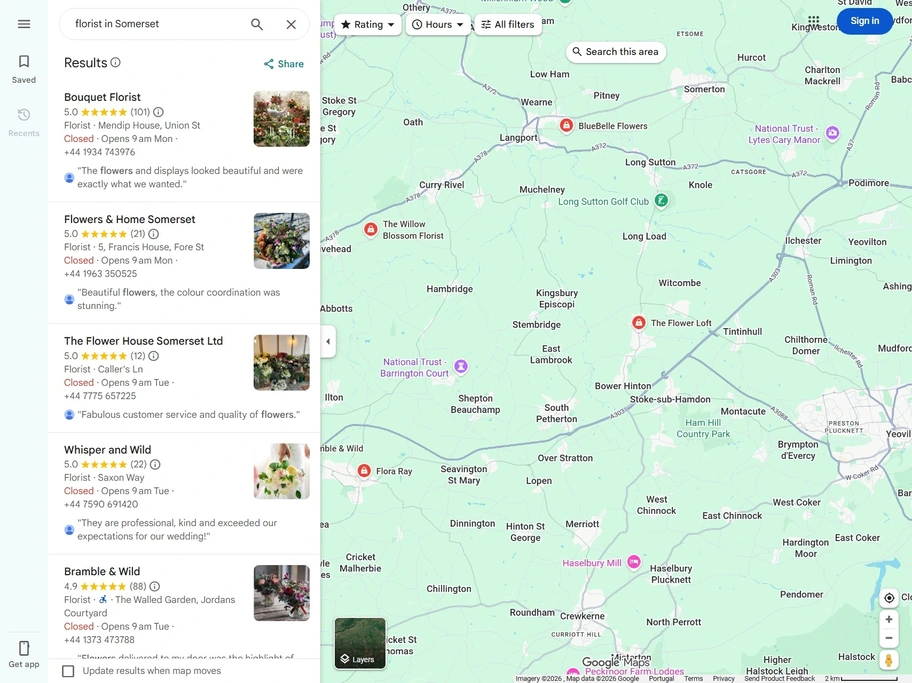Zoom in on the map

(x=889, y=620)
